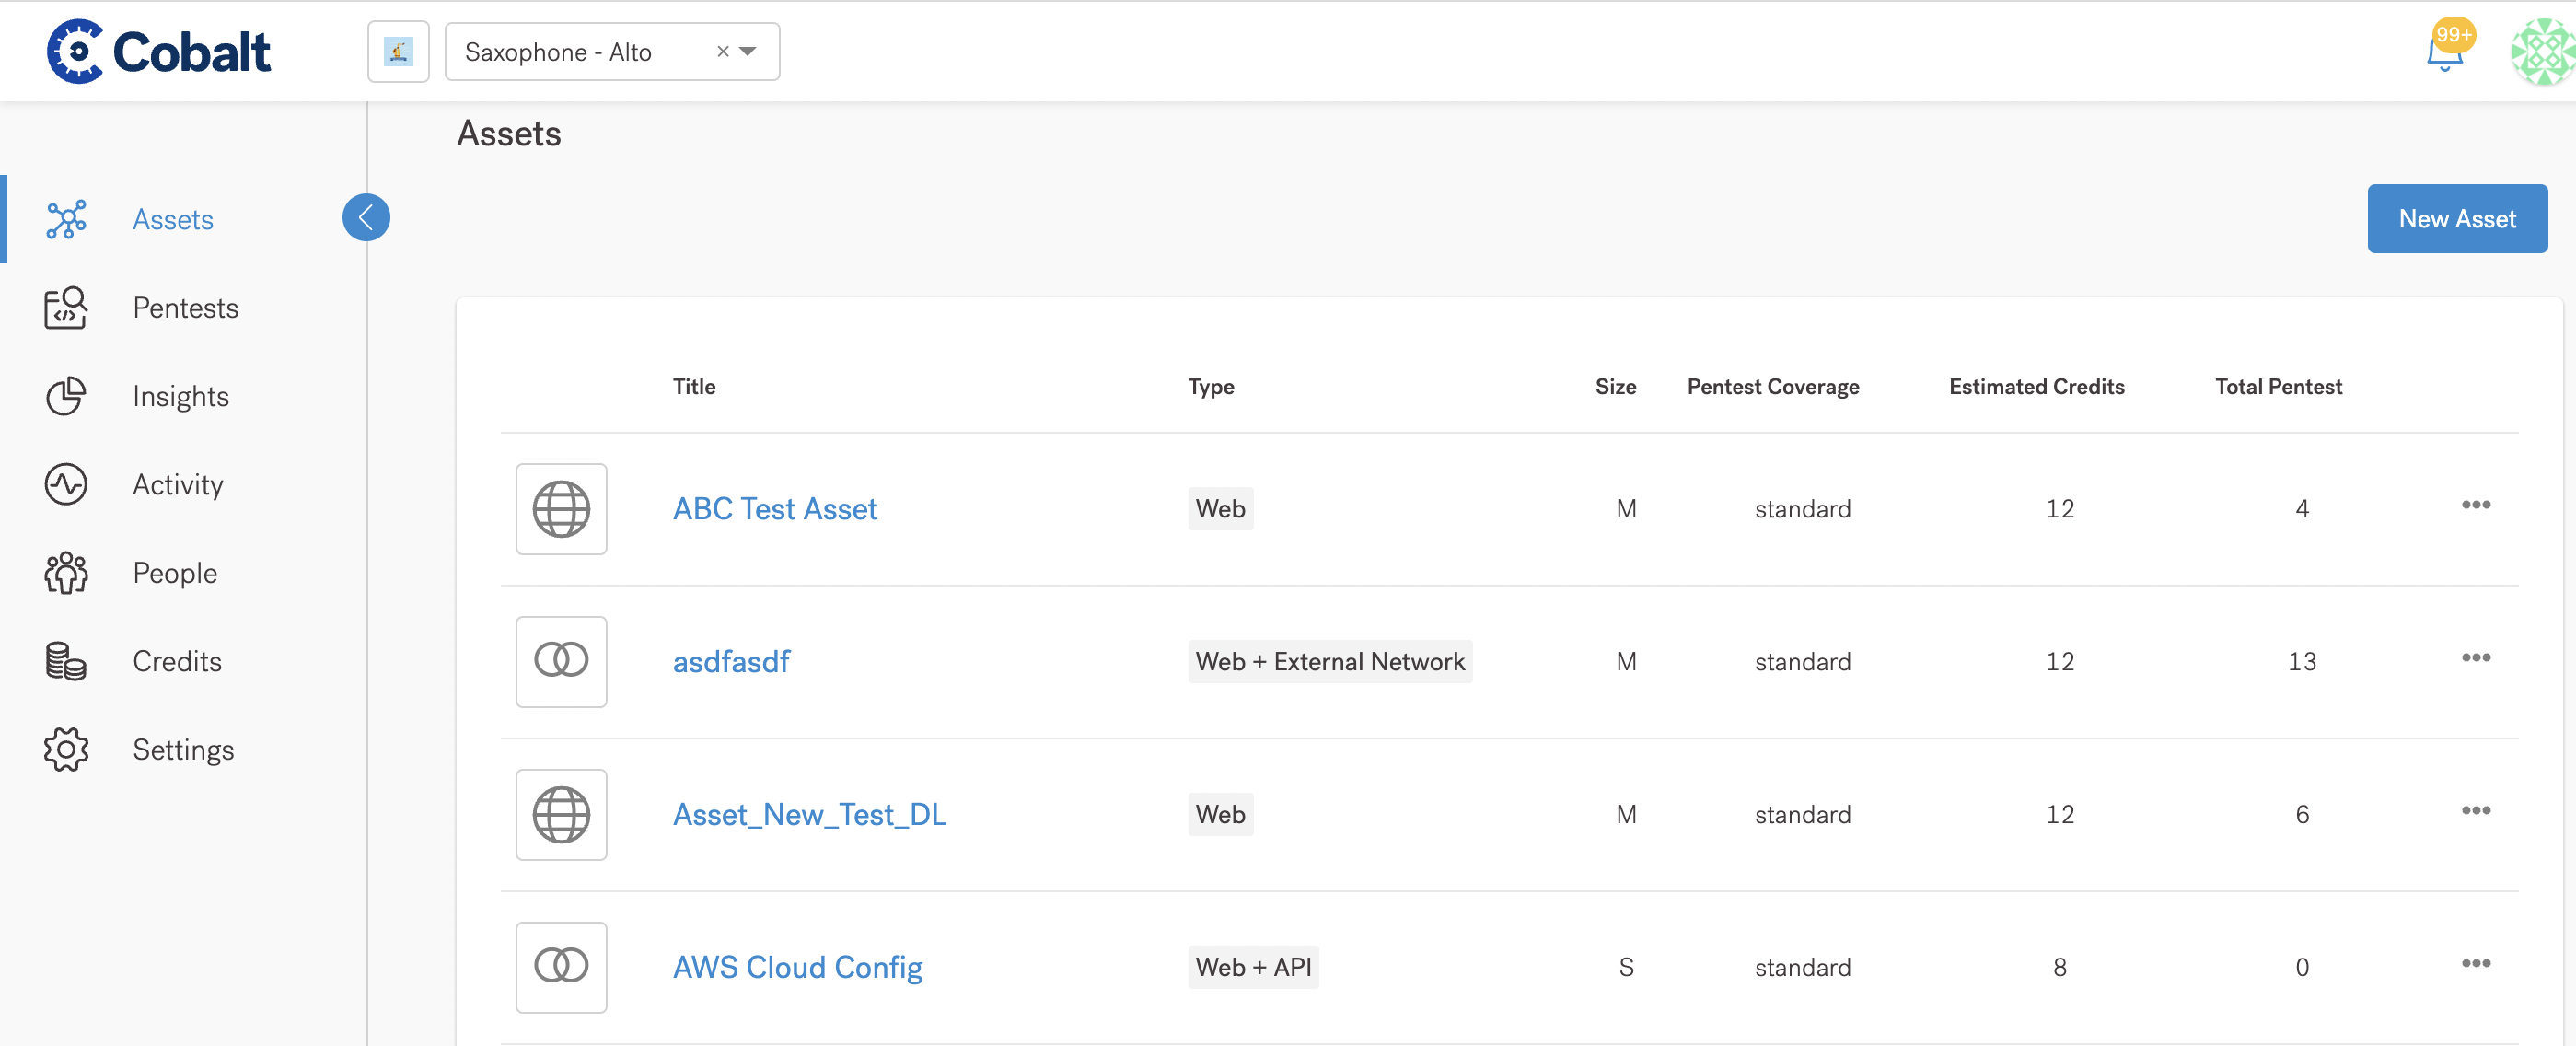Click the overlapping circles icon for asdfasdf

coord(561,661)
